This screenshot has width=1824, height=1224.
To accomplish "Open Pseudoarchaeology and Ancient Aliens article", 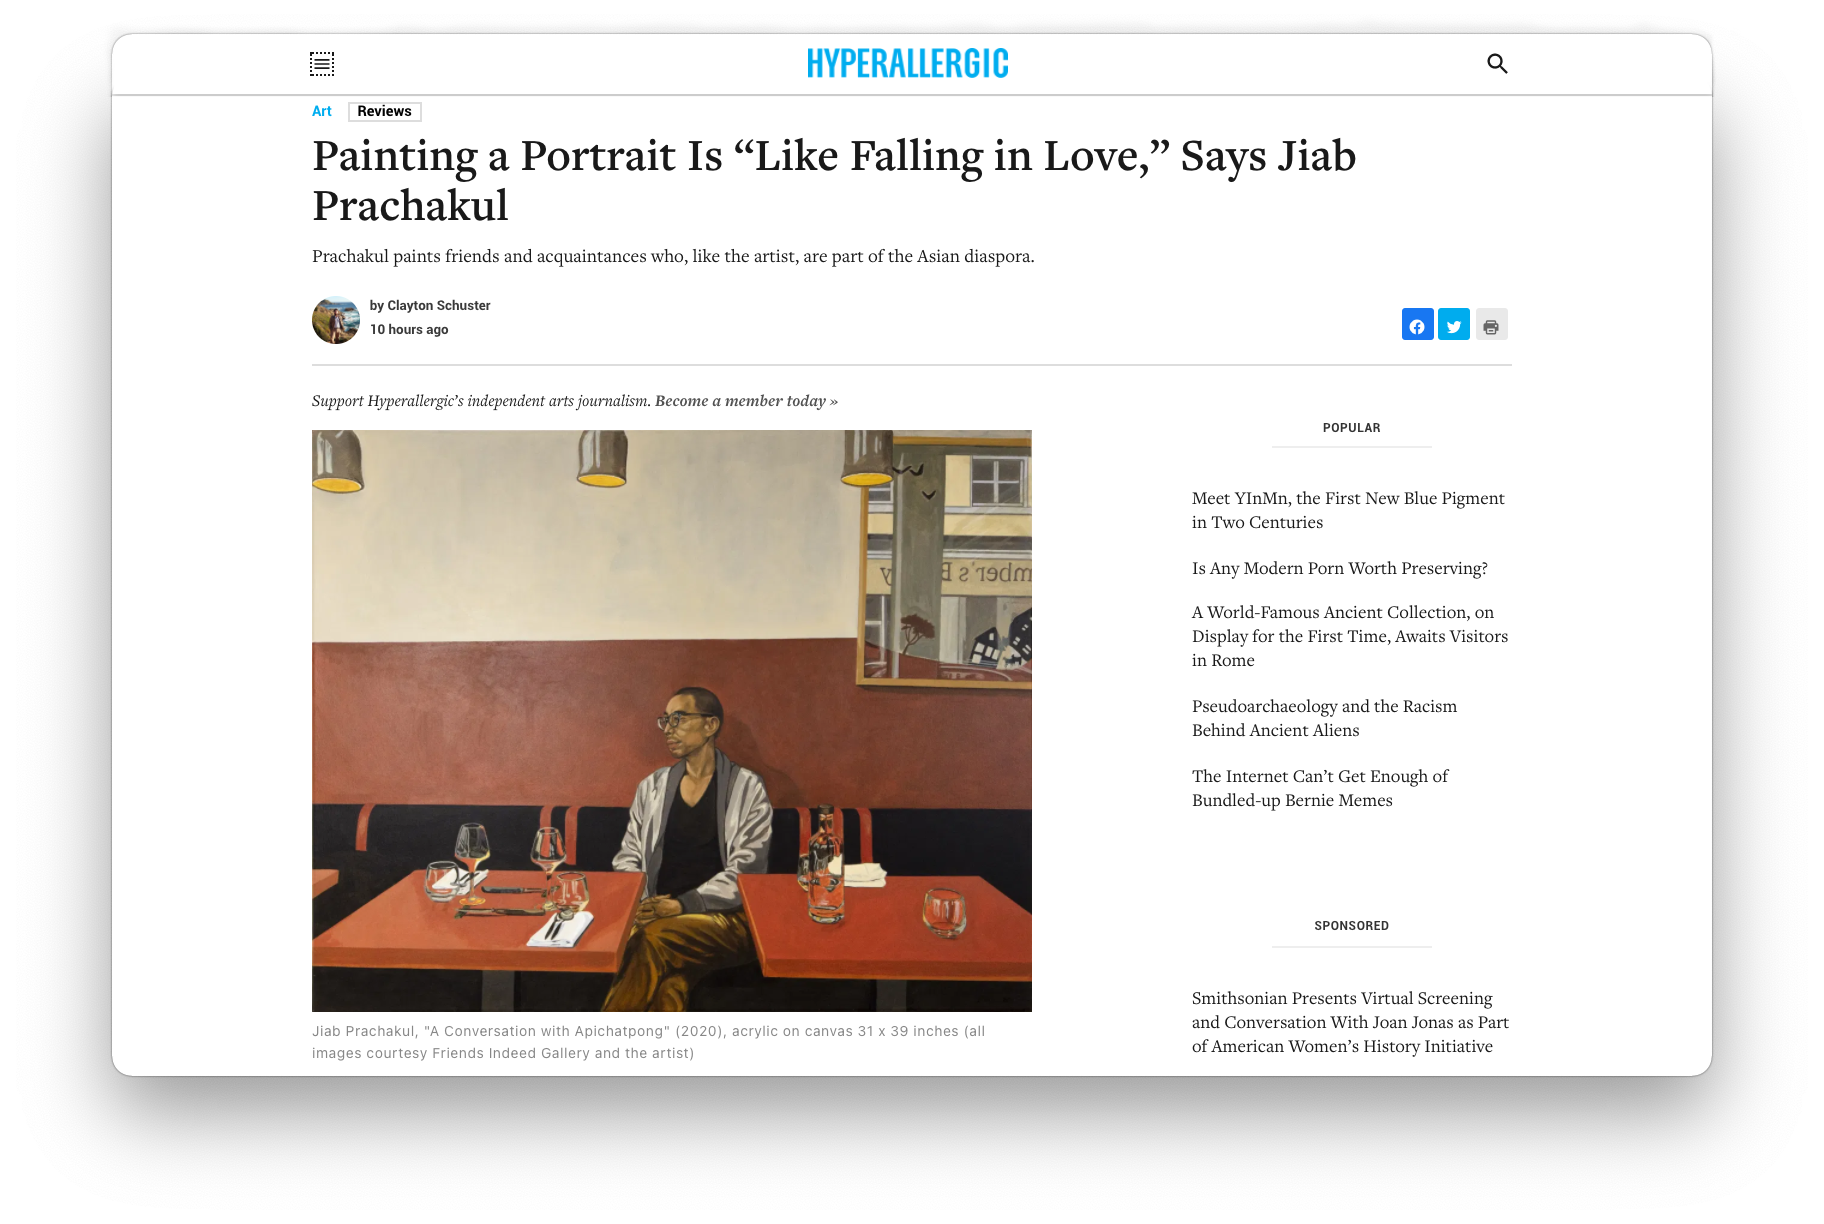I will (1325, 718).
